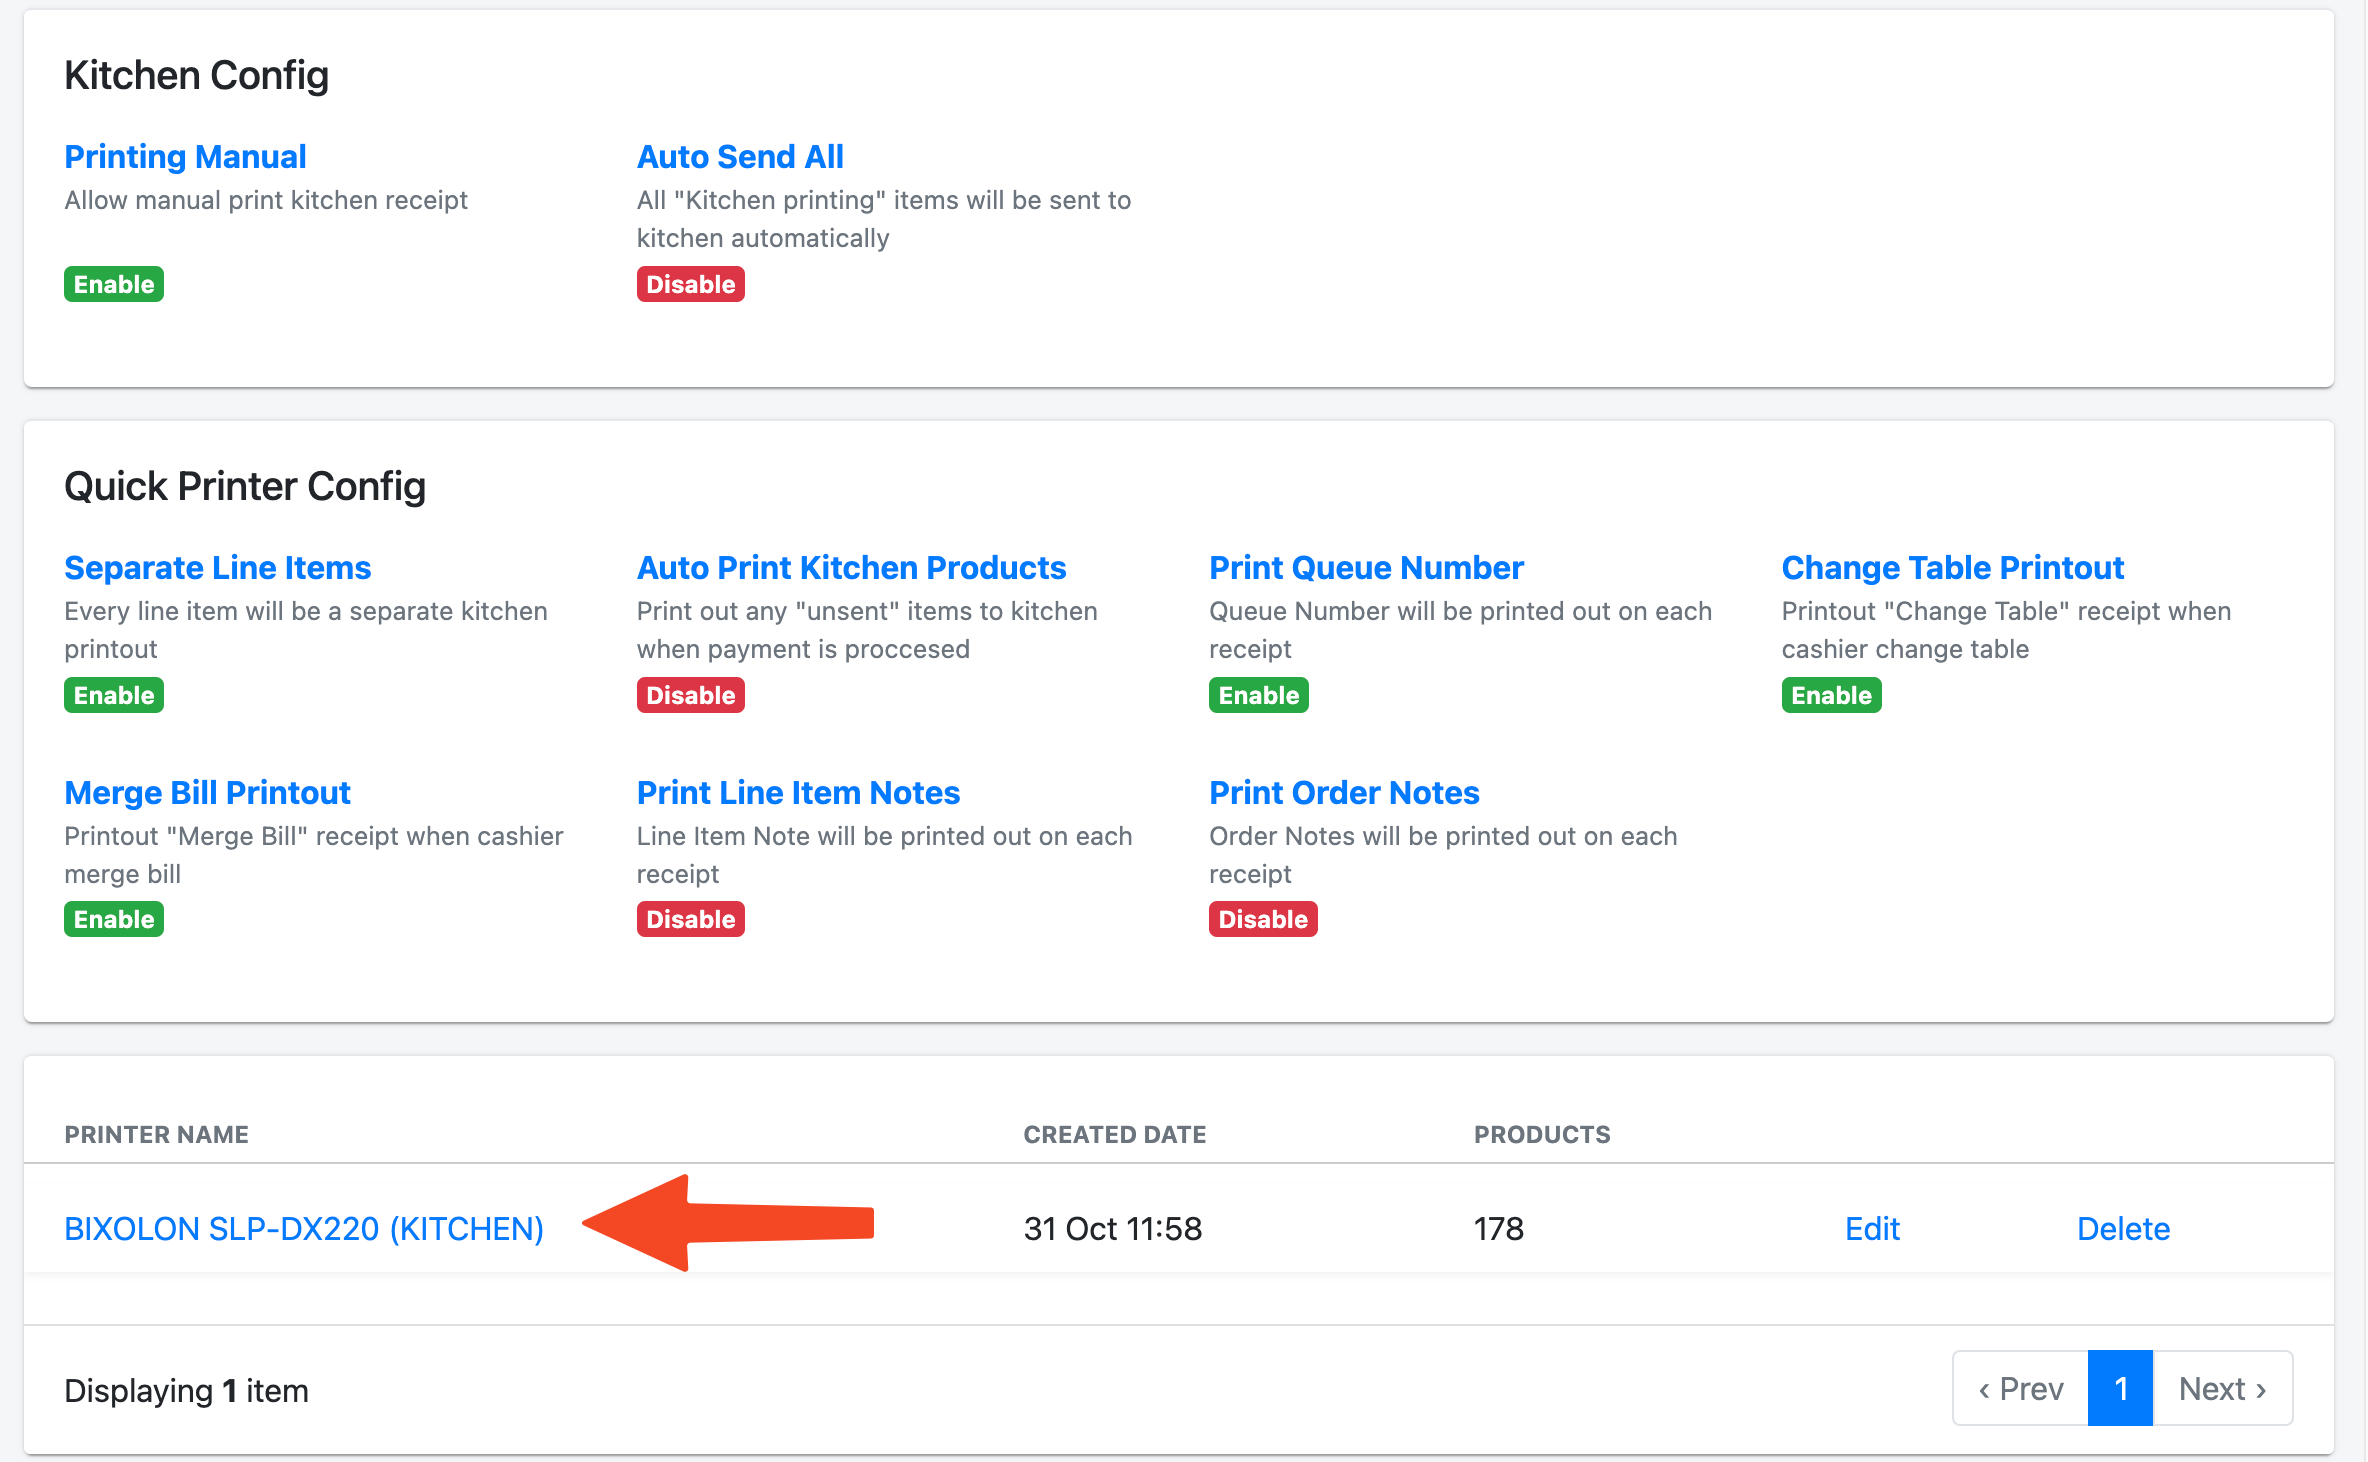Go to next page with Next
This screenshot has height=1462, width=2368.
[x=2222, y=1388]
